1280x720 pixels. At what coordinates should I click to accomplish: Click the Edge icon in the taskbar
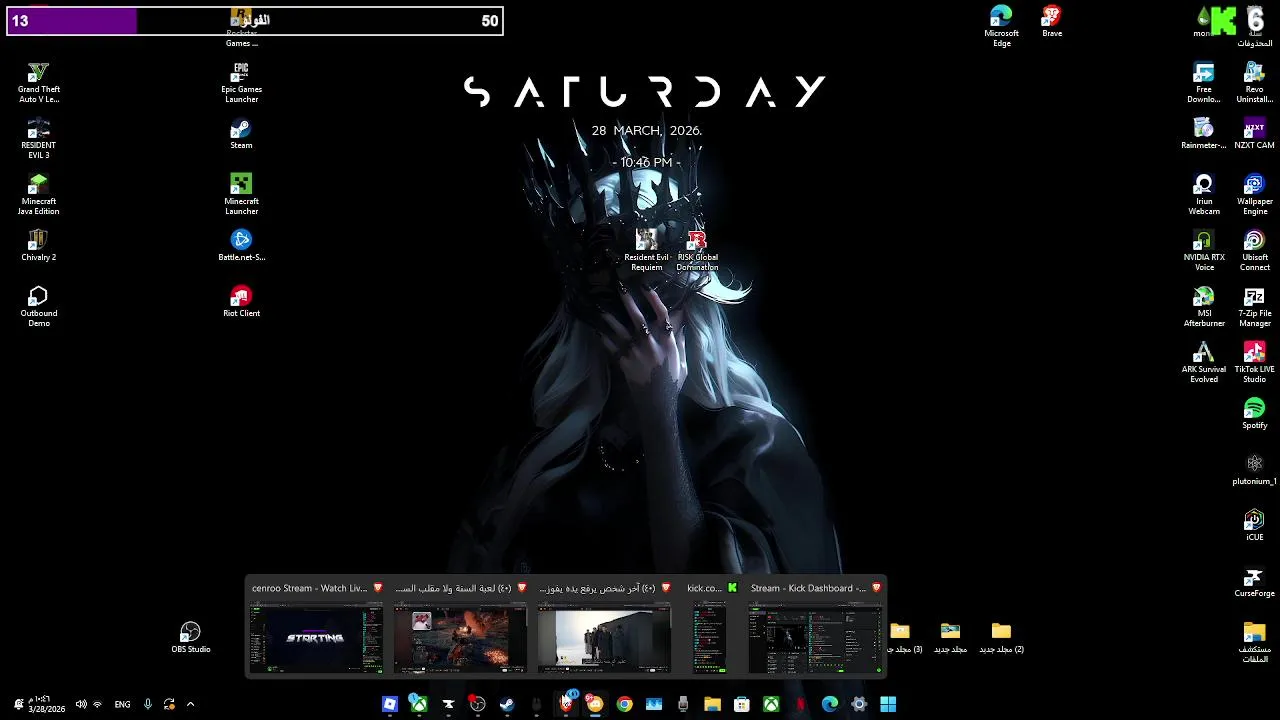(830, 704)
